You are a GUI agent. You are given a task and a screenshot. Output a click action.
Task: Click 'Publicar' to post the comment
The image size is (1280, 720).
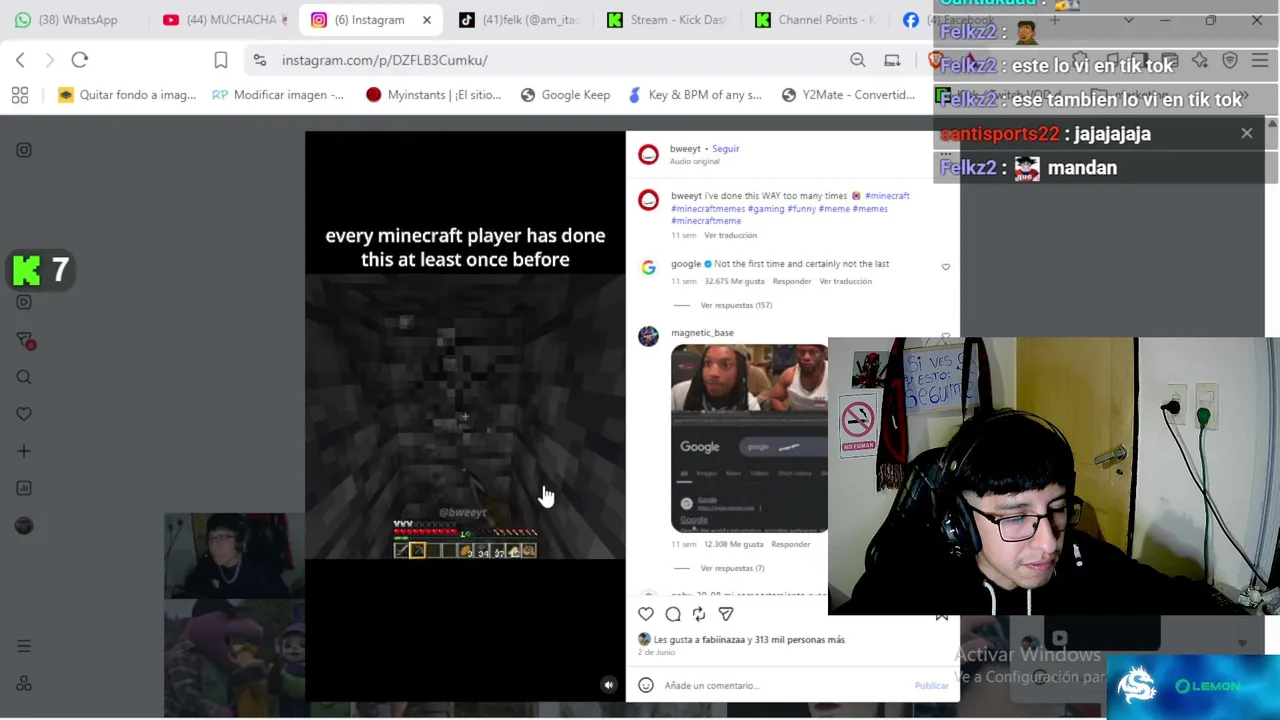tap(931, 685)
